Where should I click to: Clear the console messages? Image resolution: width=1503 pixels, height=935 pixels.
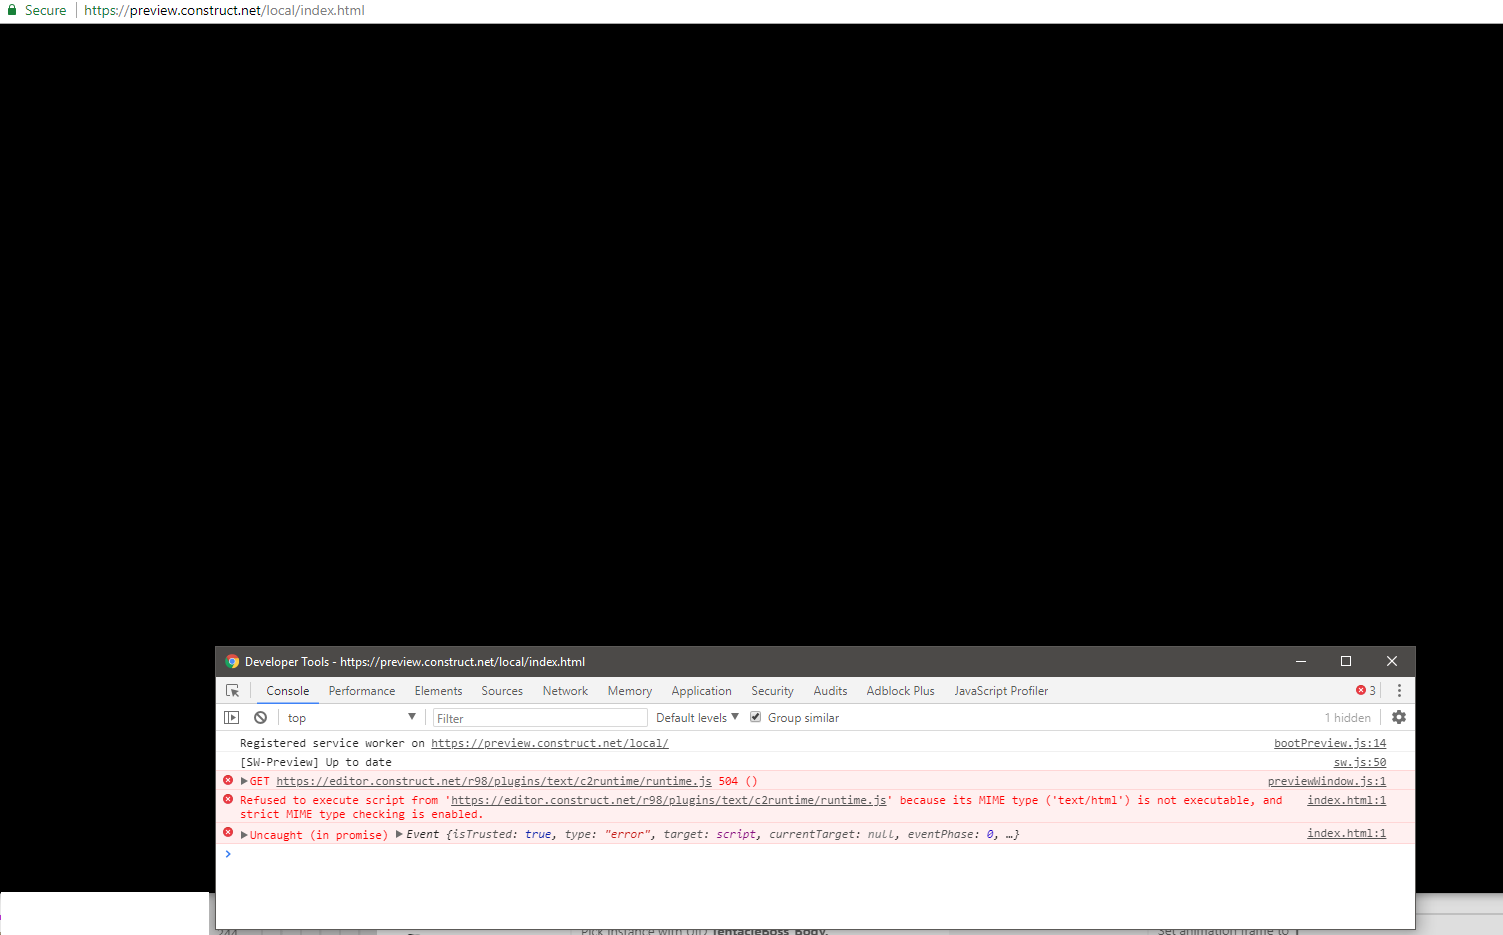260,717
